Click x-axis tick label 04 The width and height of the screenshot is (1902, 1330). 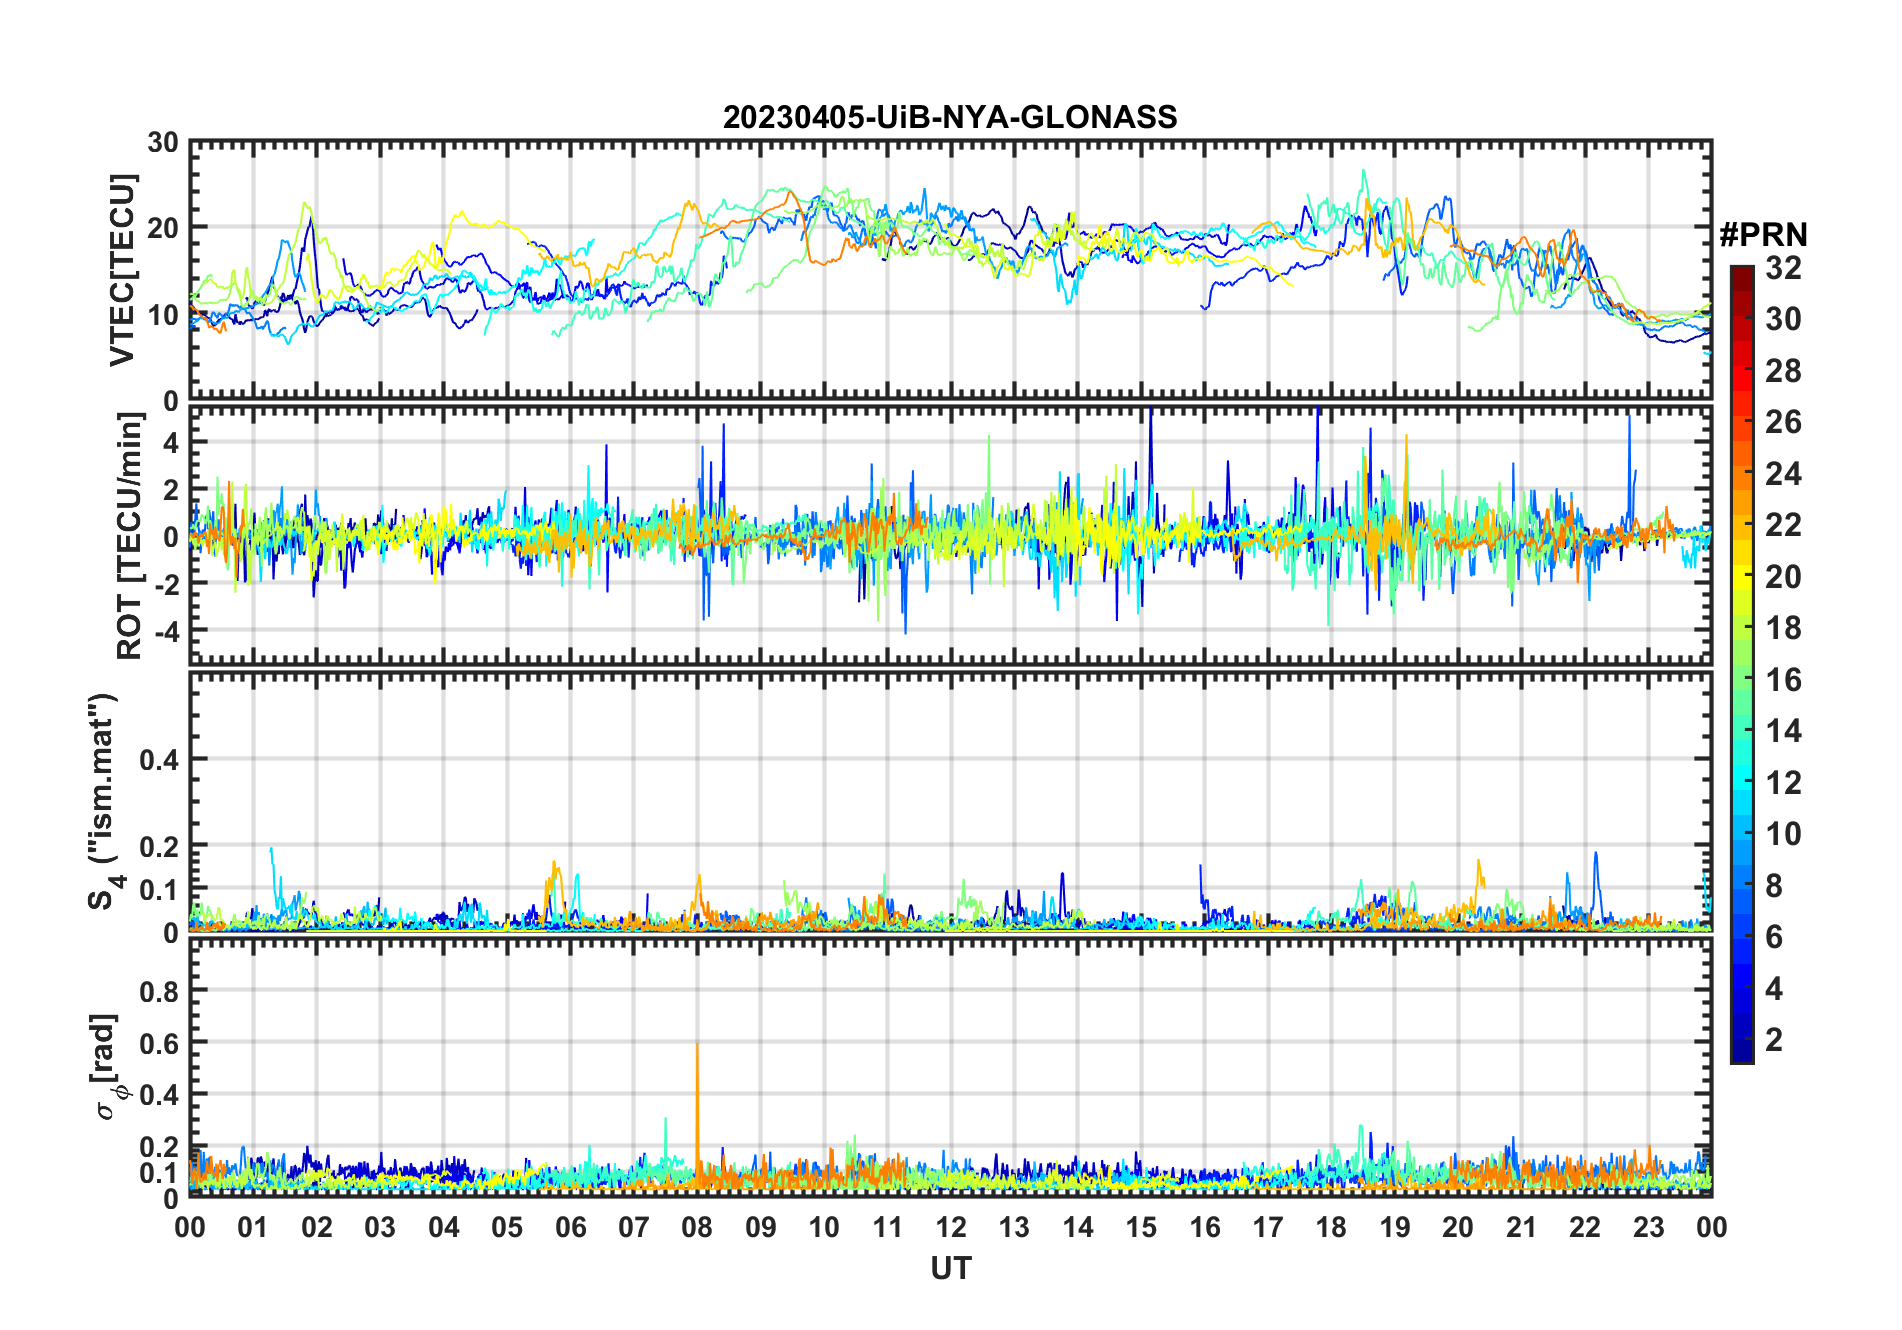tap(444, 1227)
